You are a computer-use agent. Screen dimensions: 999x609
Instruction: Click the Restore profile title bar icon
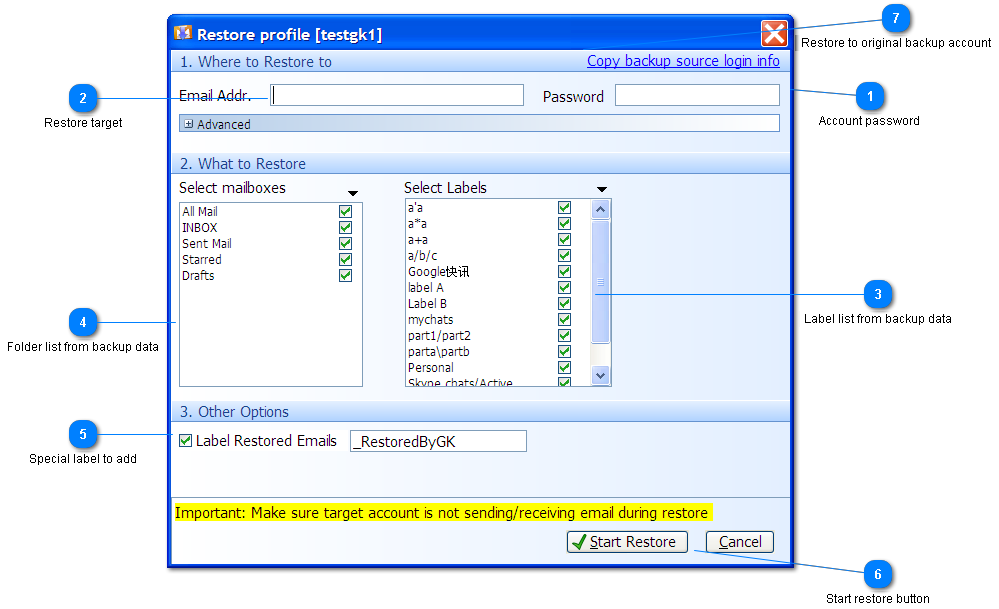click(x=183, y=32)
